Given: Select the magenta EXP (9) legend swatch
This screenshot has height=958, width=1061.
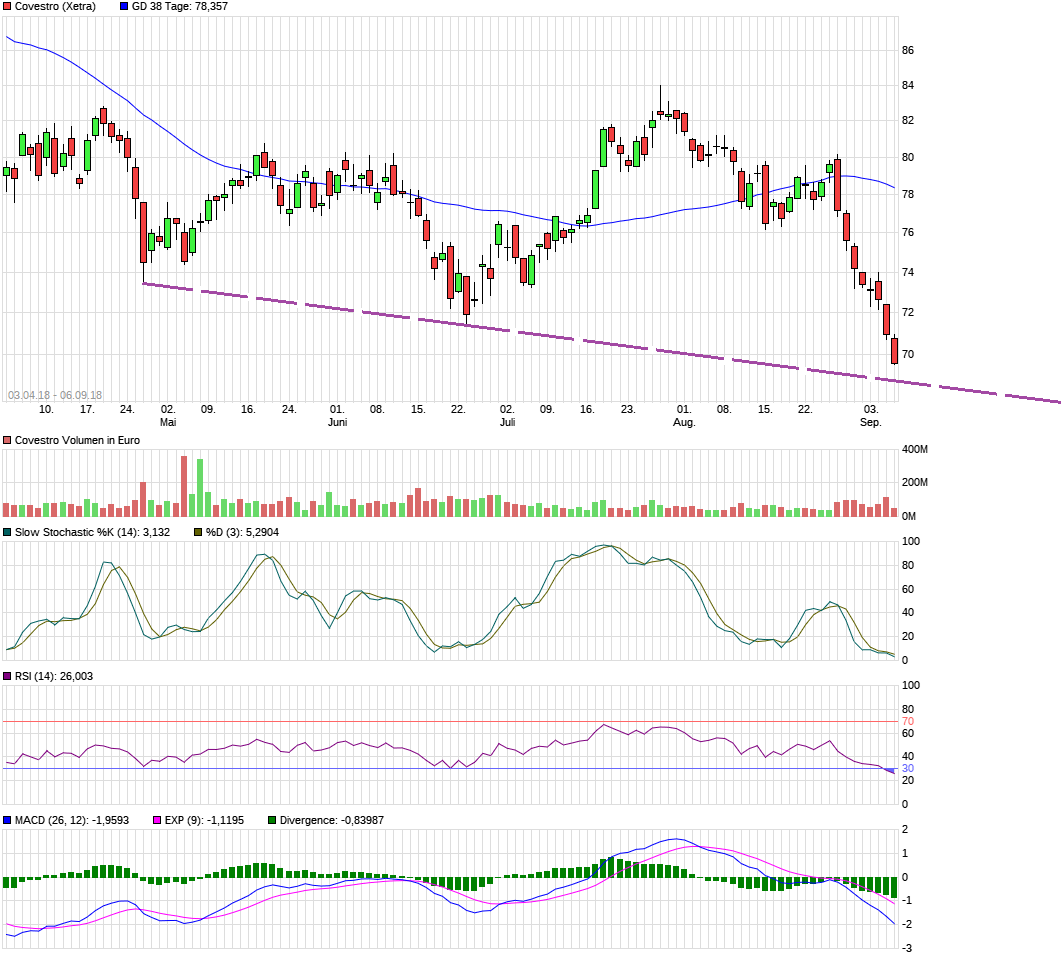Looking at the screenshot, I should tap(156, 820).
